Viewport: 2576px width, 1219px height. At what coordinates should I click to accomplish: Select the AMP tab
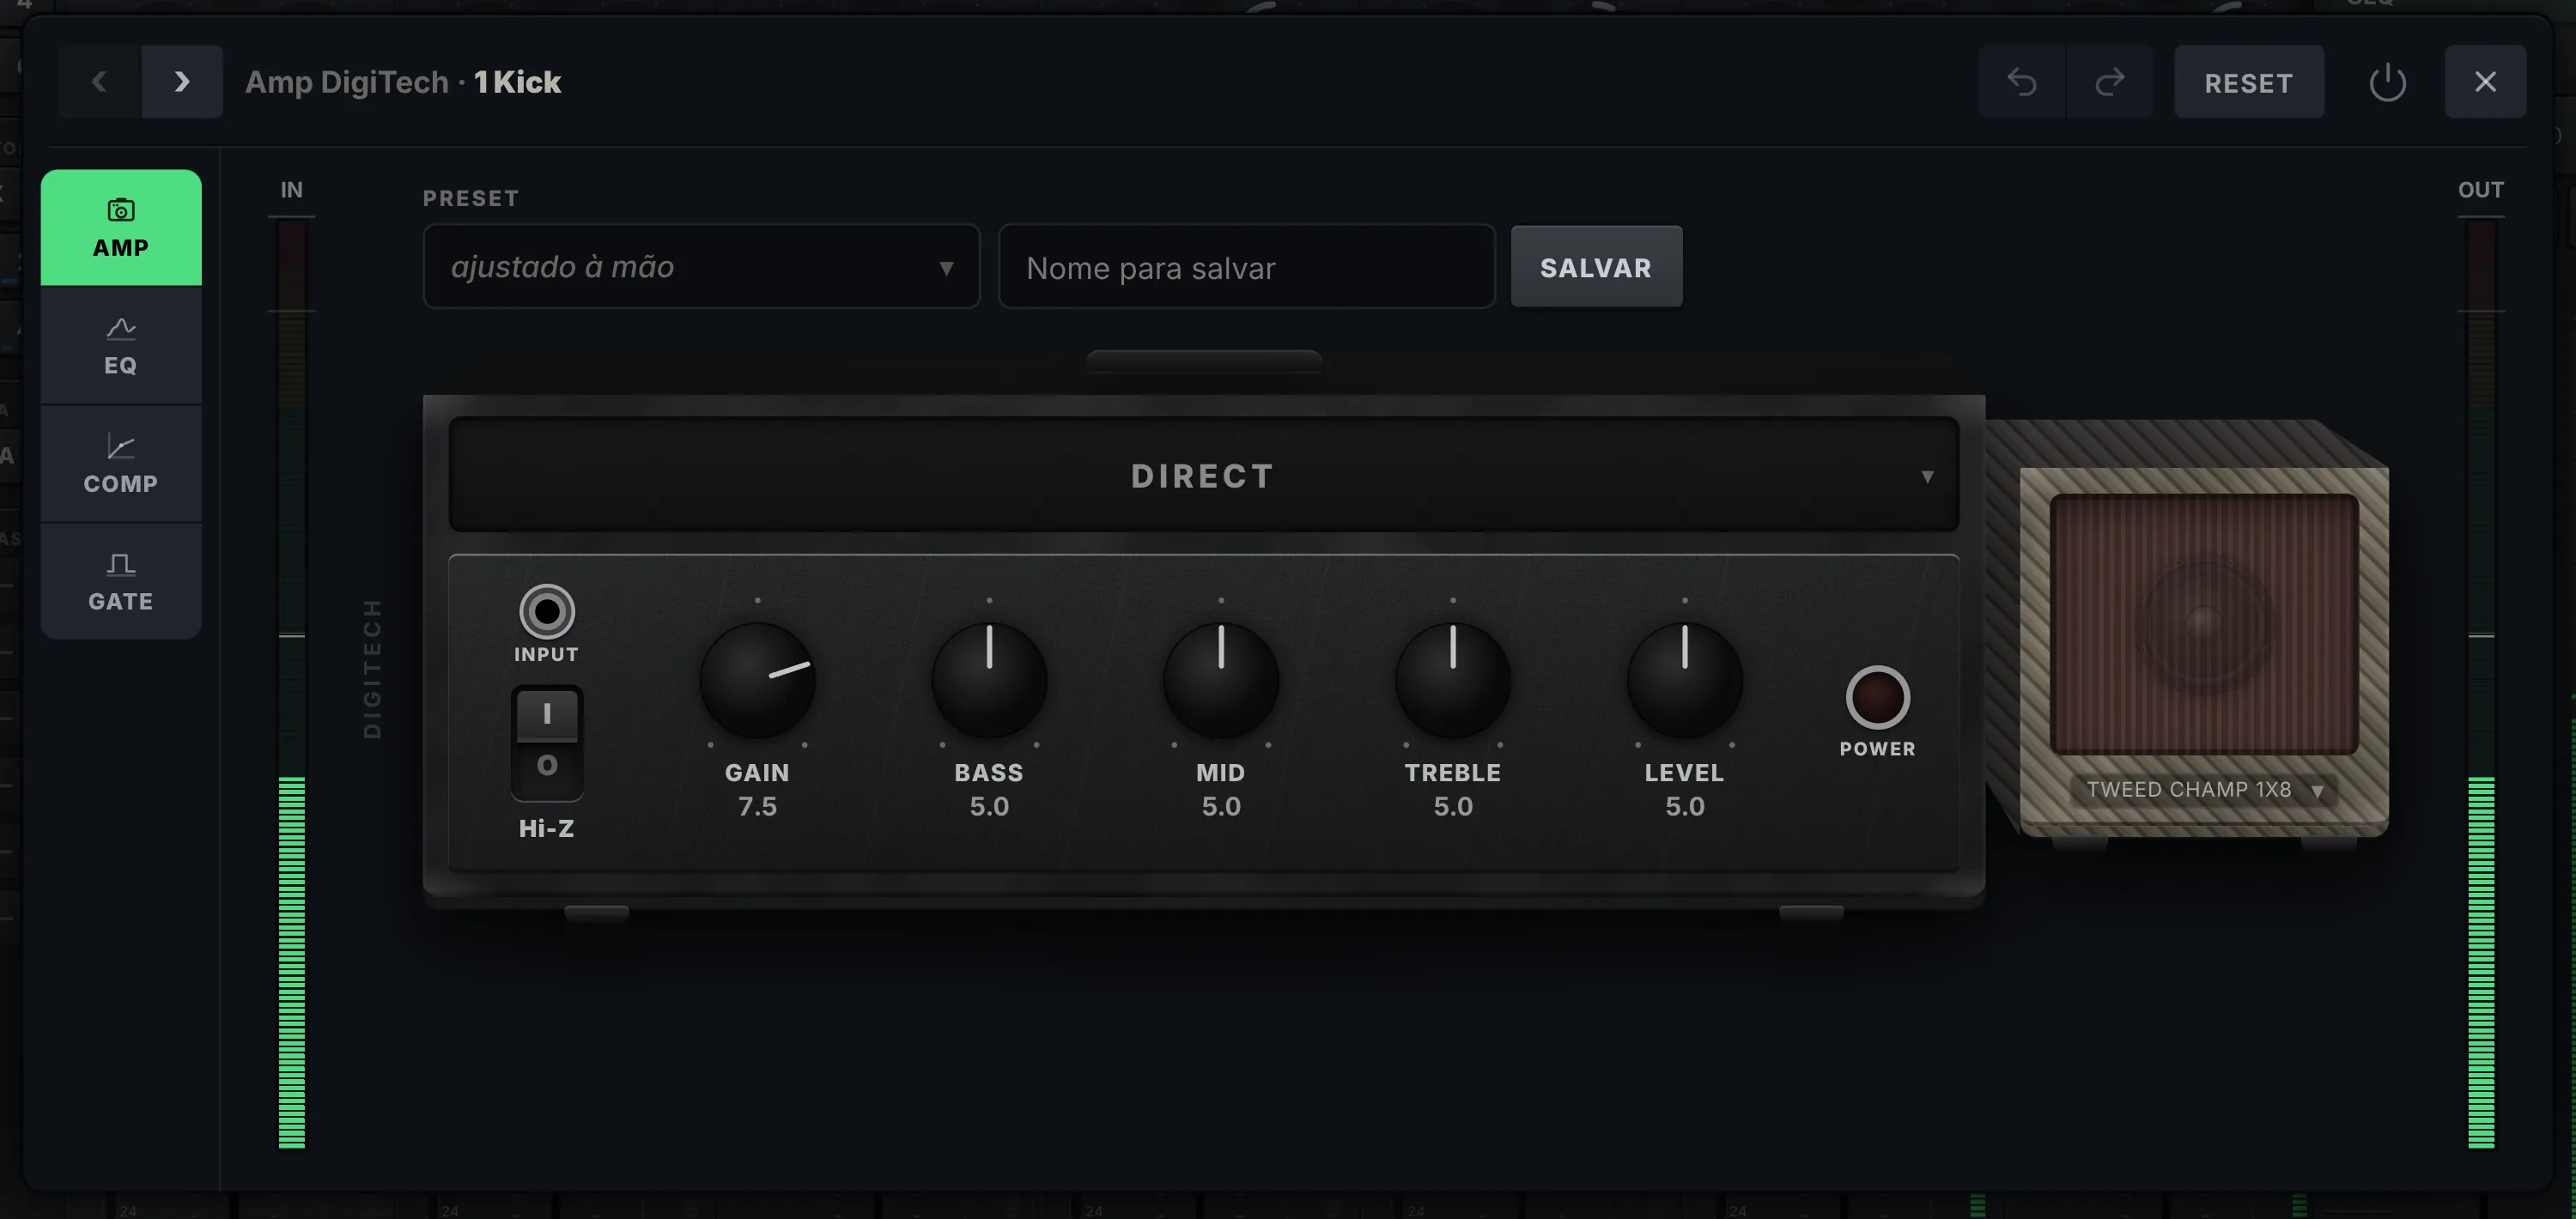click(121, 228)
